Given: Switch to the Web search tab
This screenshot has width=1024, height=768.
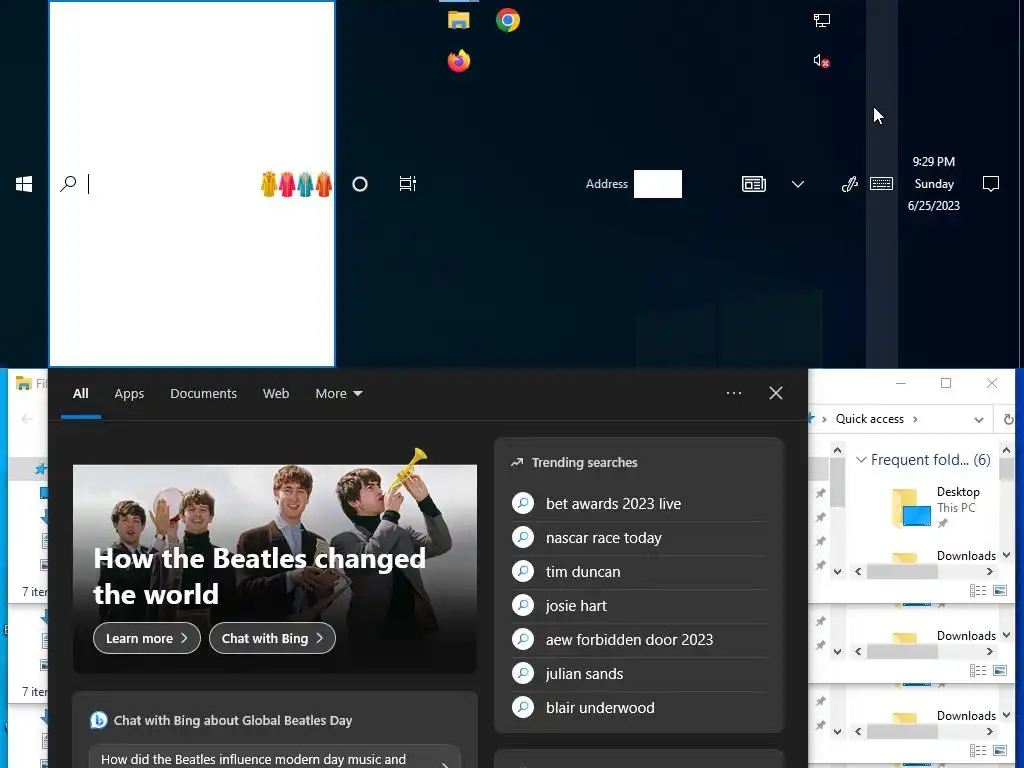Looking at the screenshot, I should tap(276, 393).
